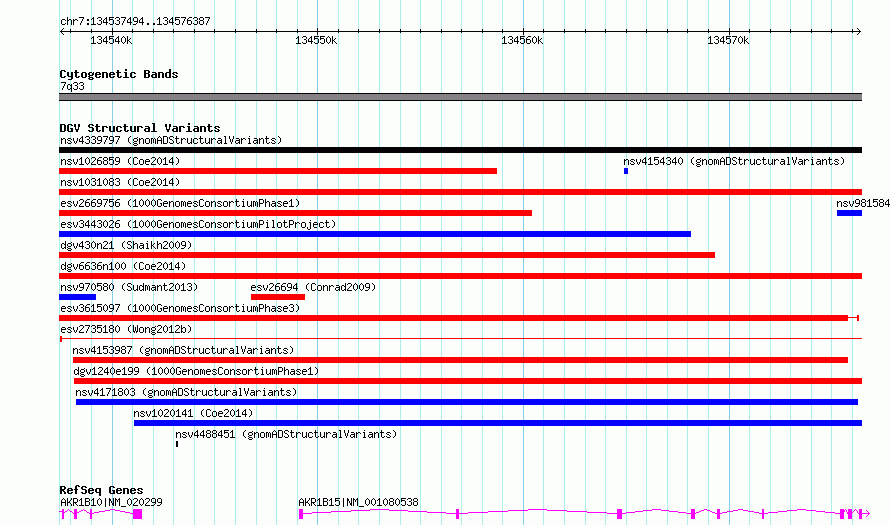This screenshot has height=525, width=890.
Task: Open esv2669756 1000GenomesConsortiumPhase1 label
Action: 180,203
